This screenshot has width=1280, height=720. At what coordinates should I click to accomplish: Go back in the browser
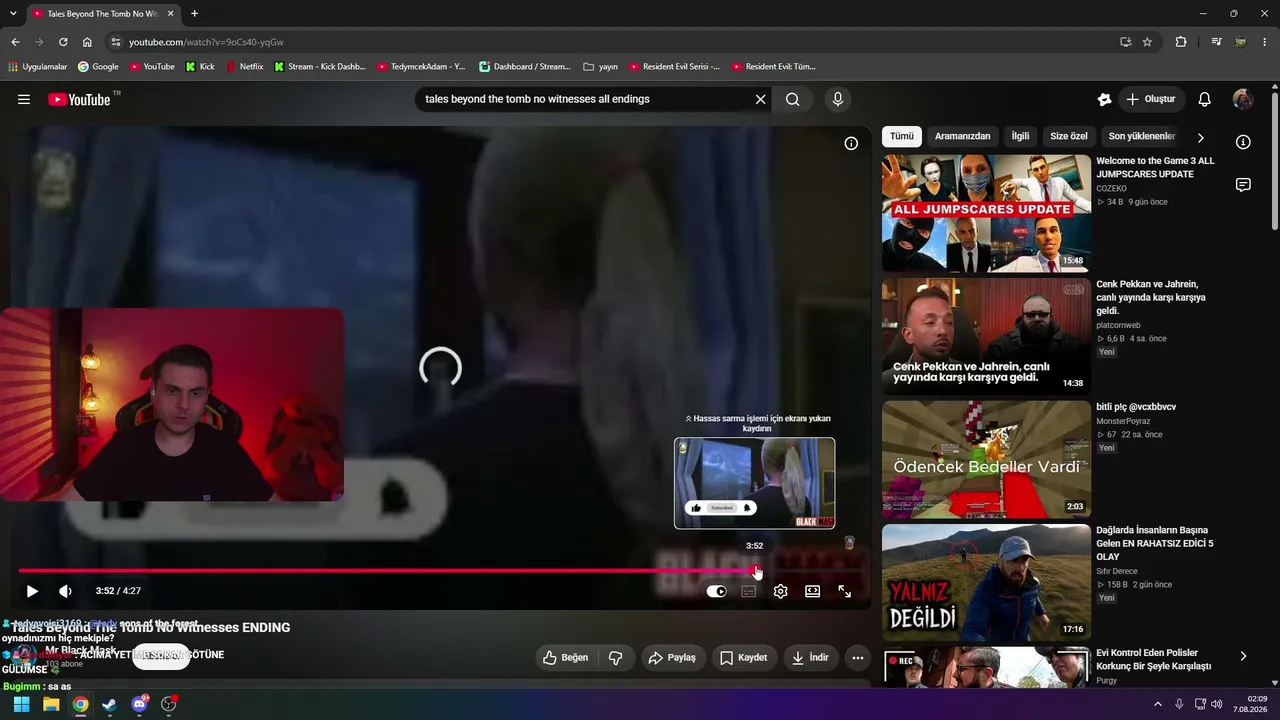pos(15,42)
